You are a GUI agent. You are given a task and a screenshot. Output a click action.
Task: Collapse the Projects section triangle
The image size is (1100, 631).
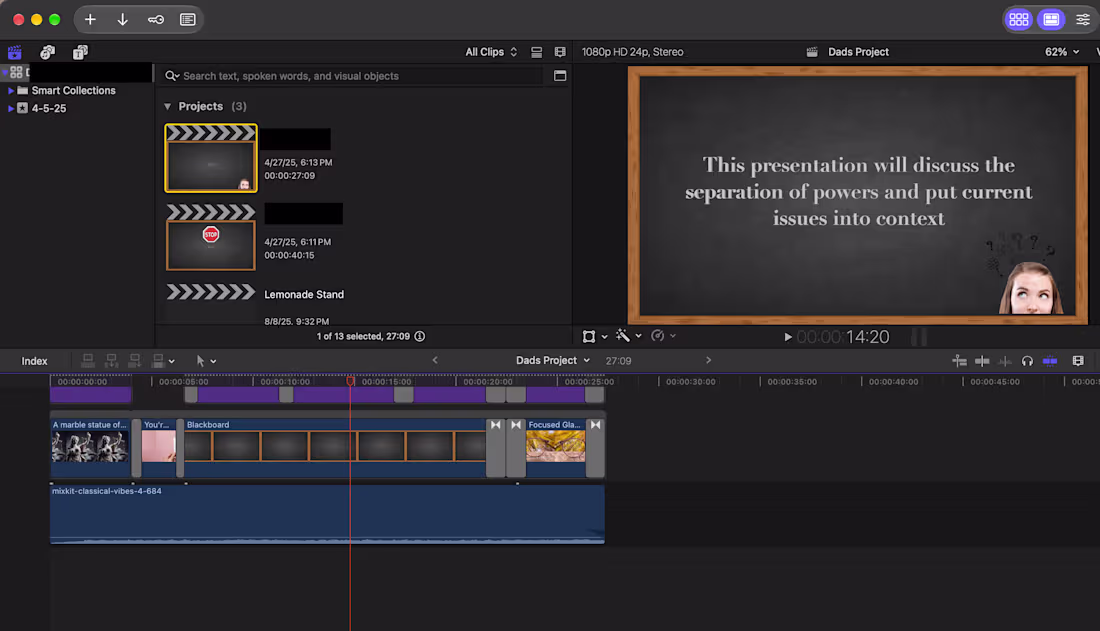click(x=168, y=107)
